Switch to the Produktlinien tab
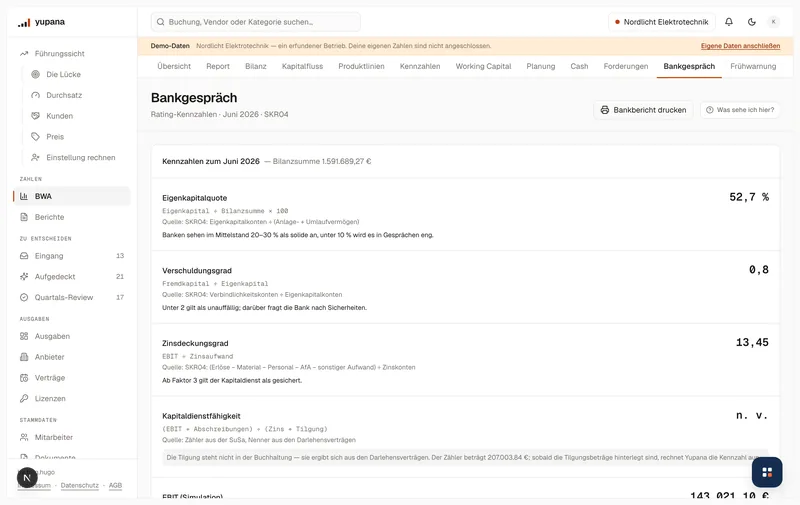This screenshot has height=505, width=800. click(361, 66)
